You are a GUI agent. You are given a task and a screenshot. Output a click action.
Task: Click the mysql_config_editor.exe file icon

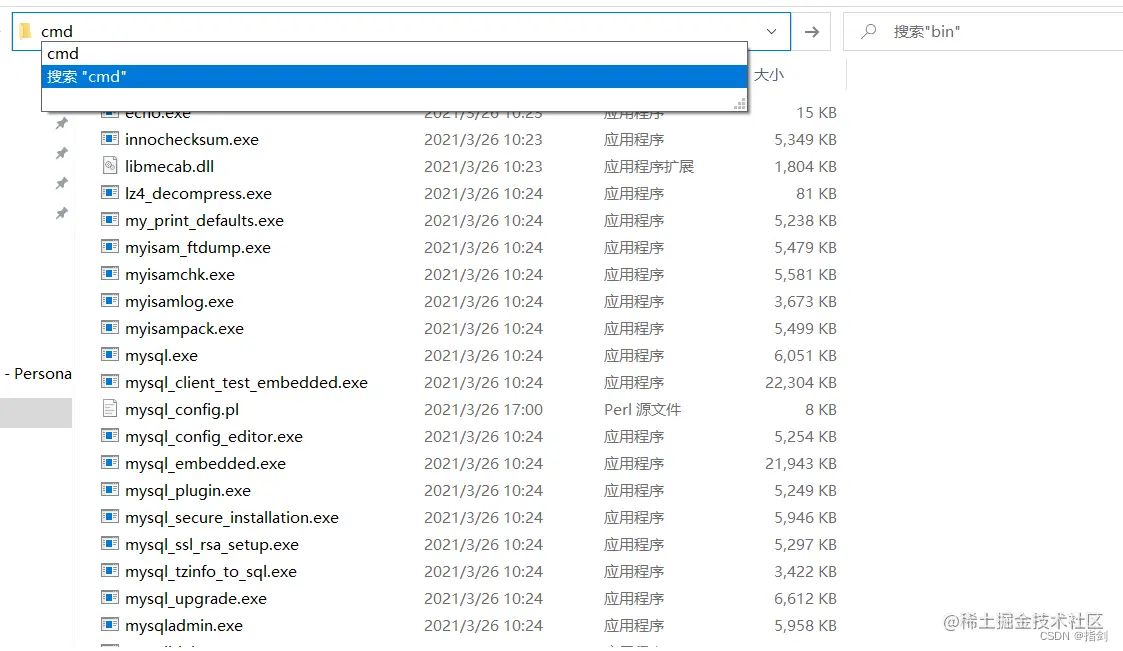pyautogui.click(x=110, y=435)
